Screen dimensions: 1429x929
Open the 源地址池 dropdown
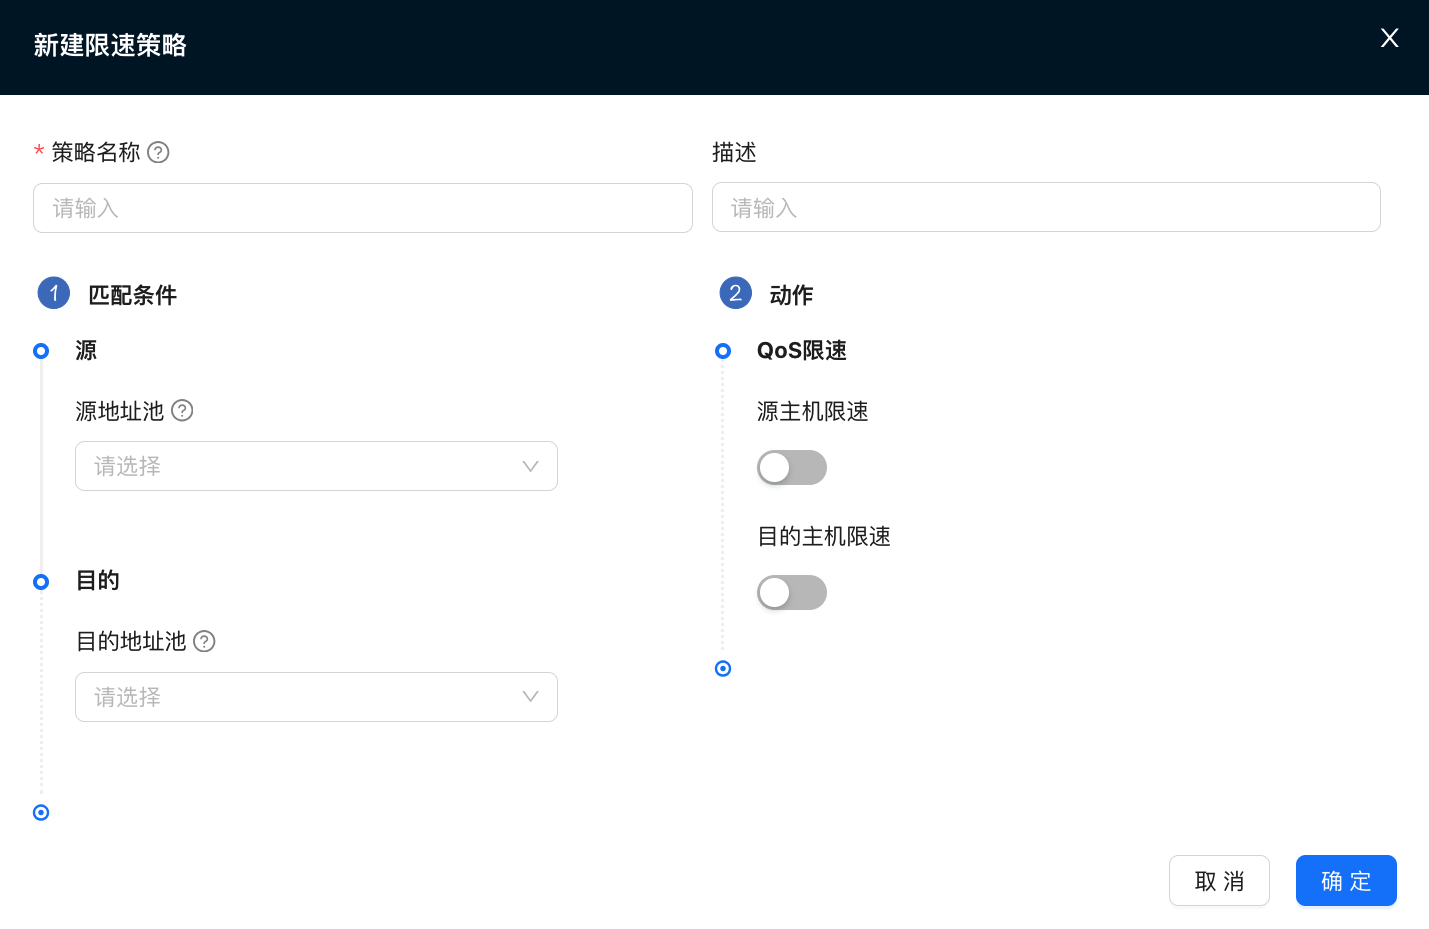click(300, 466)
